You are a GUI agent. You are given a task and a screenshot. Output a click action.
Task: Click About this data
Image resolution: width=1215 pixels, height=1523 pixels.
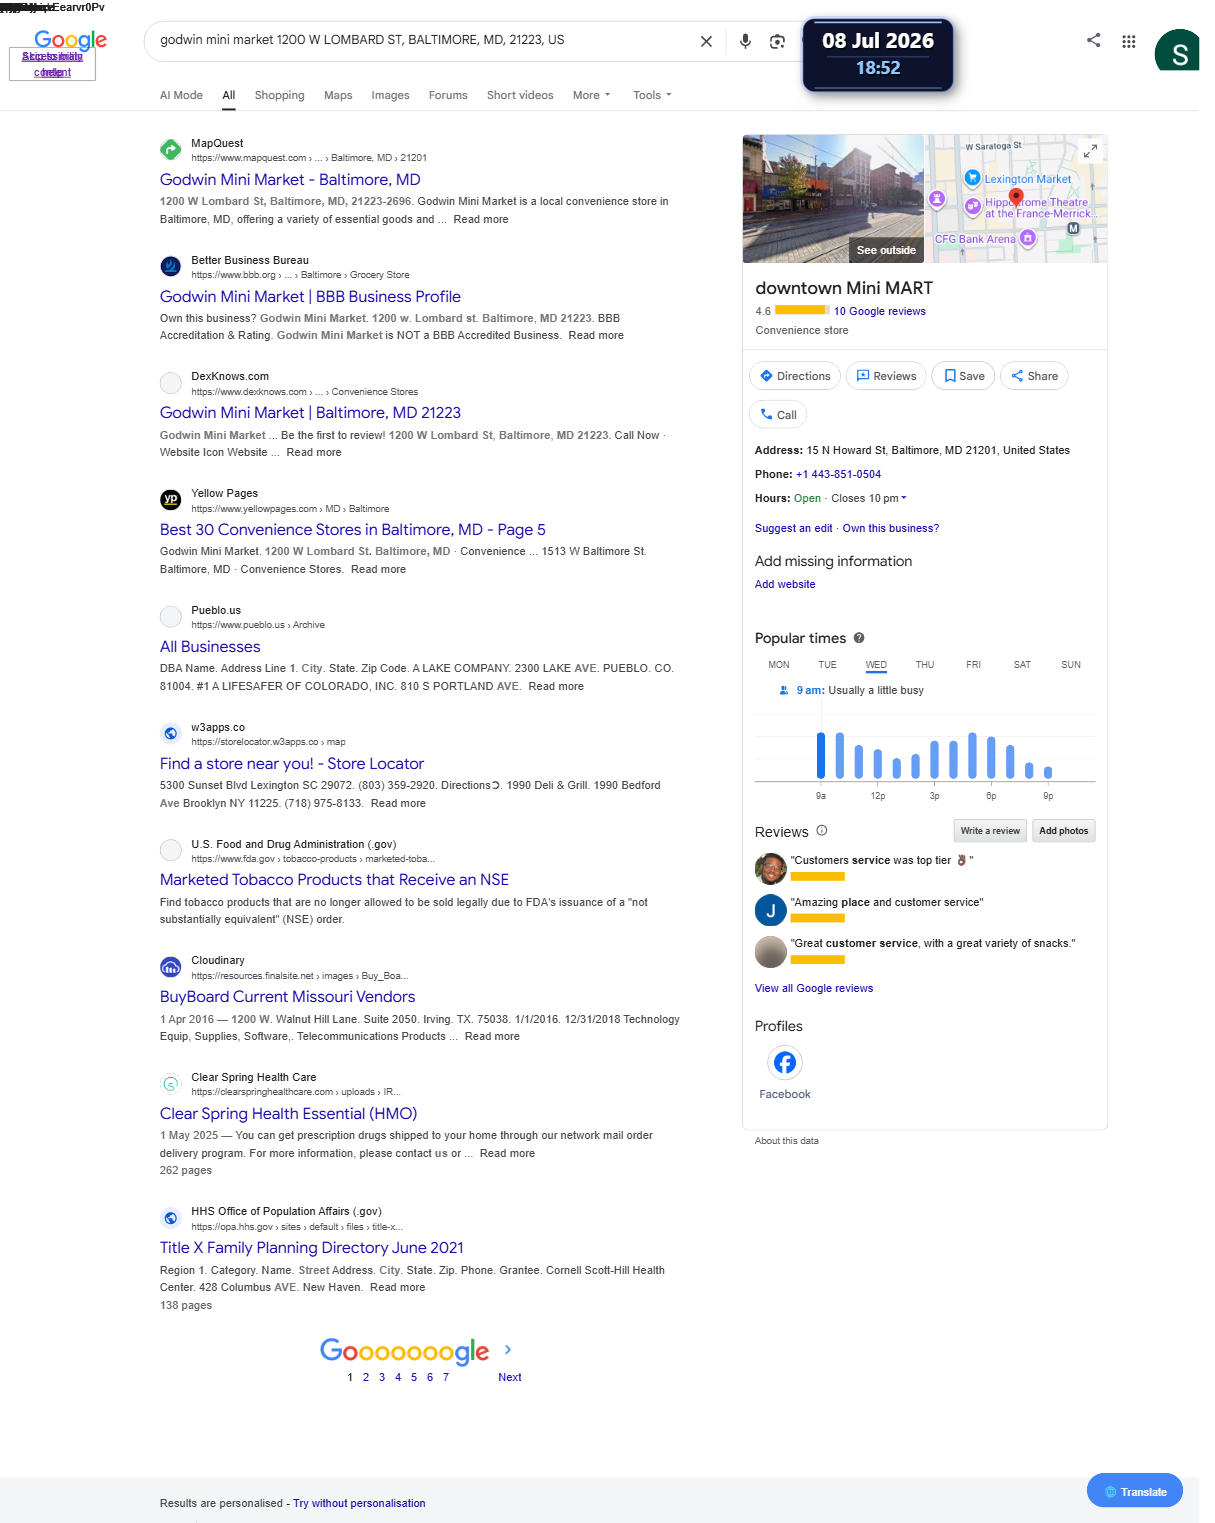[787, 1141]
